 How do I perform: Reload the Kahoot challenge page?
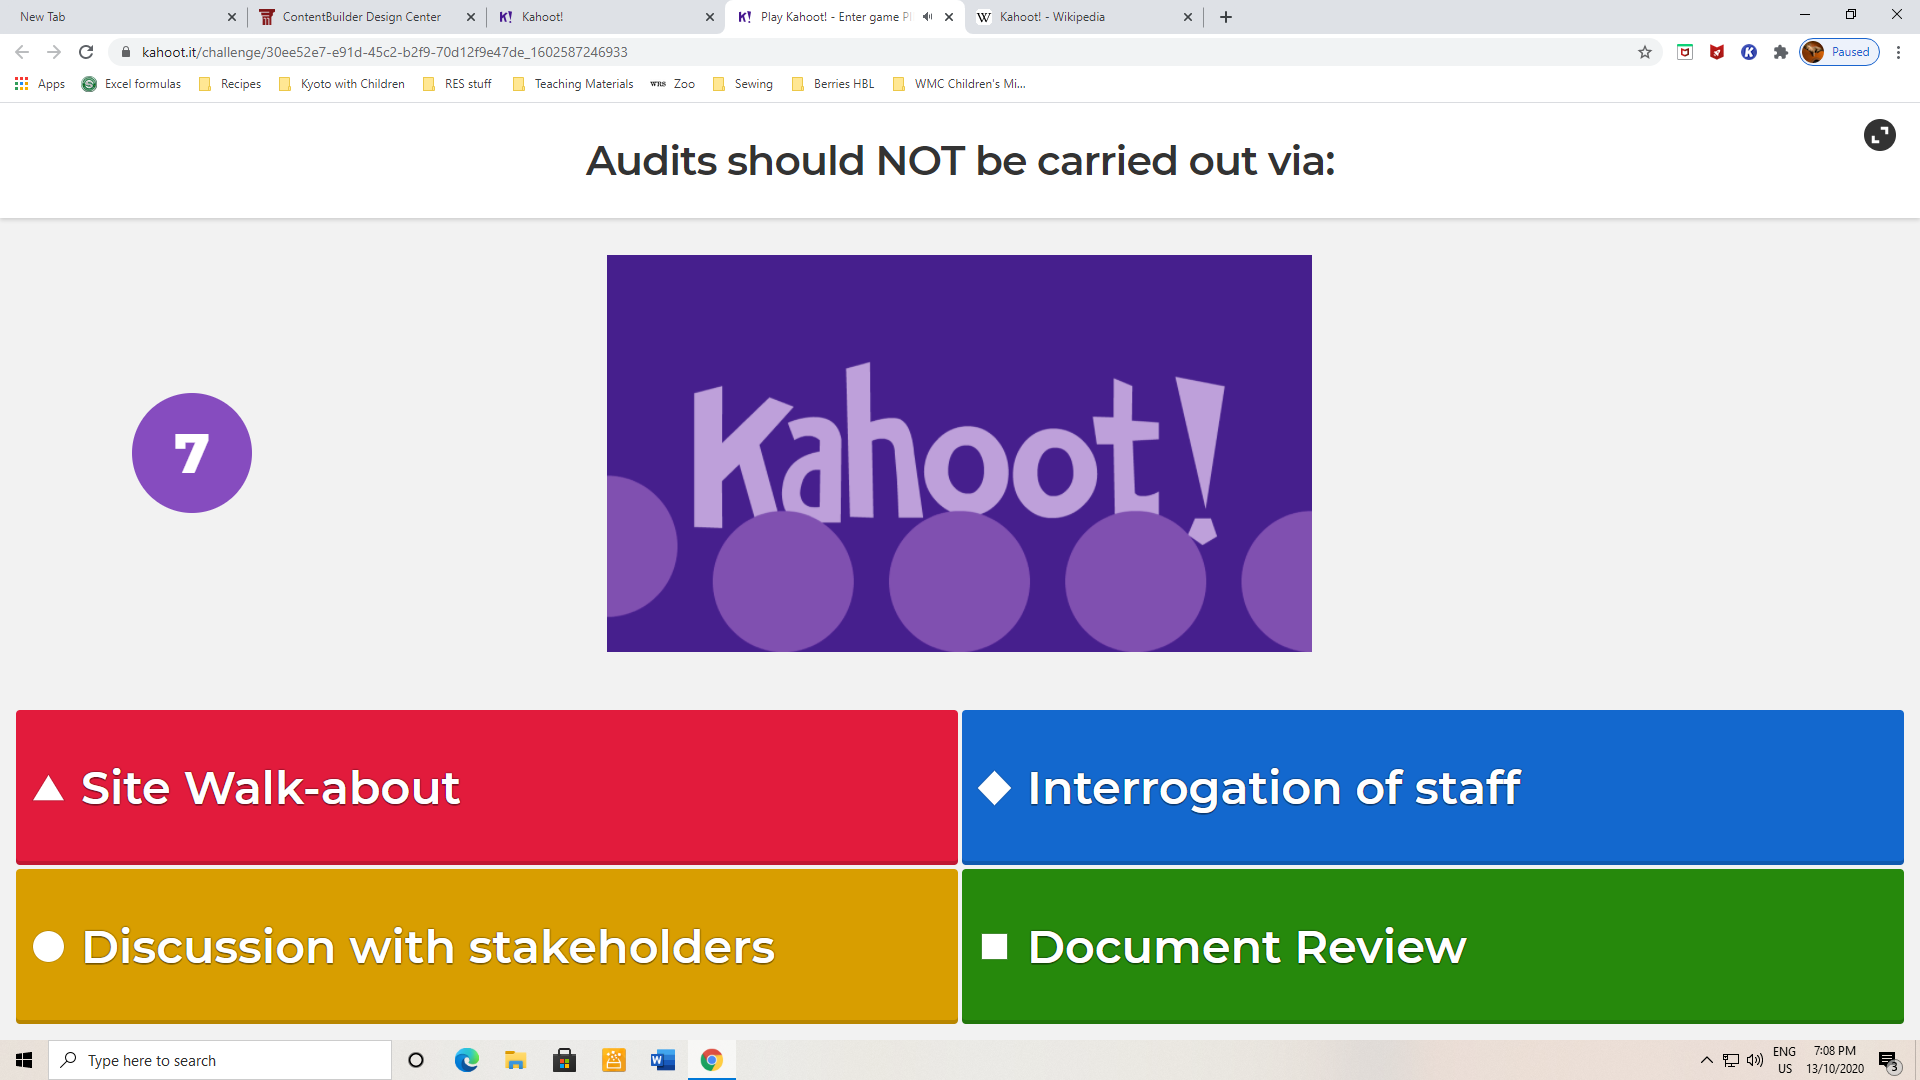(x=86, y=52)
